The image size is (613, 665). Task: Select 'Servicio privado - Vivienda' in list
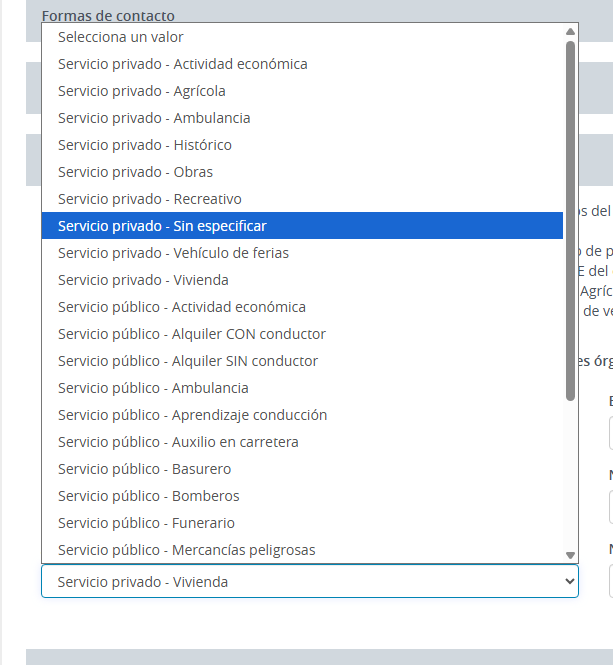click(143, 280)
